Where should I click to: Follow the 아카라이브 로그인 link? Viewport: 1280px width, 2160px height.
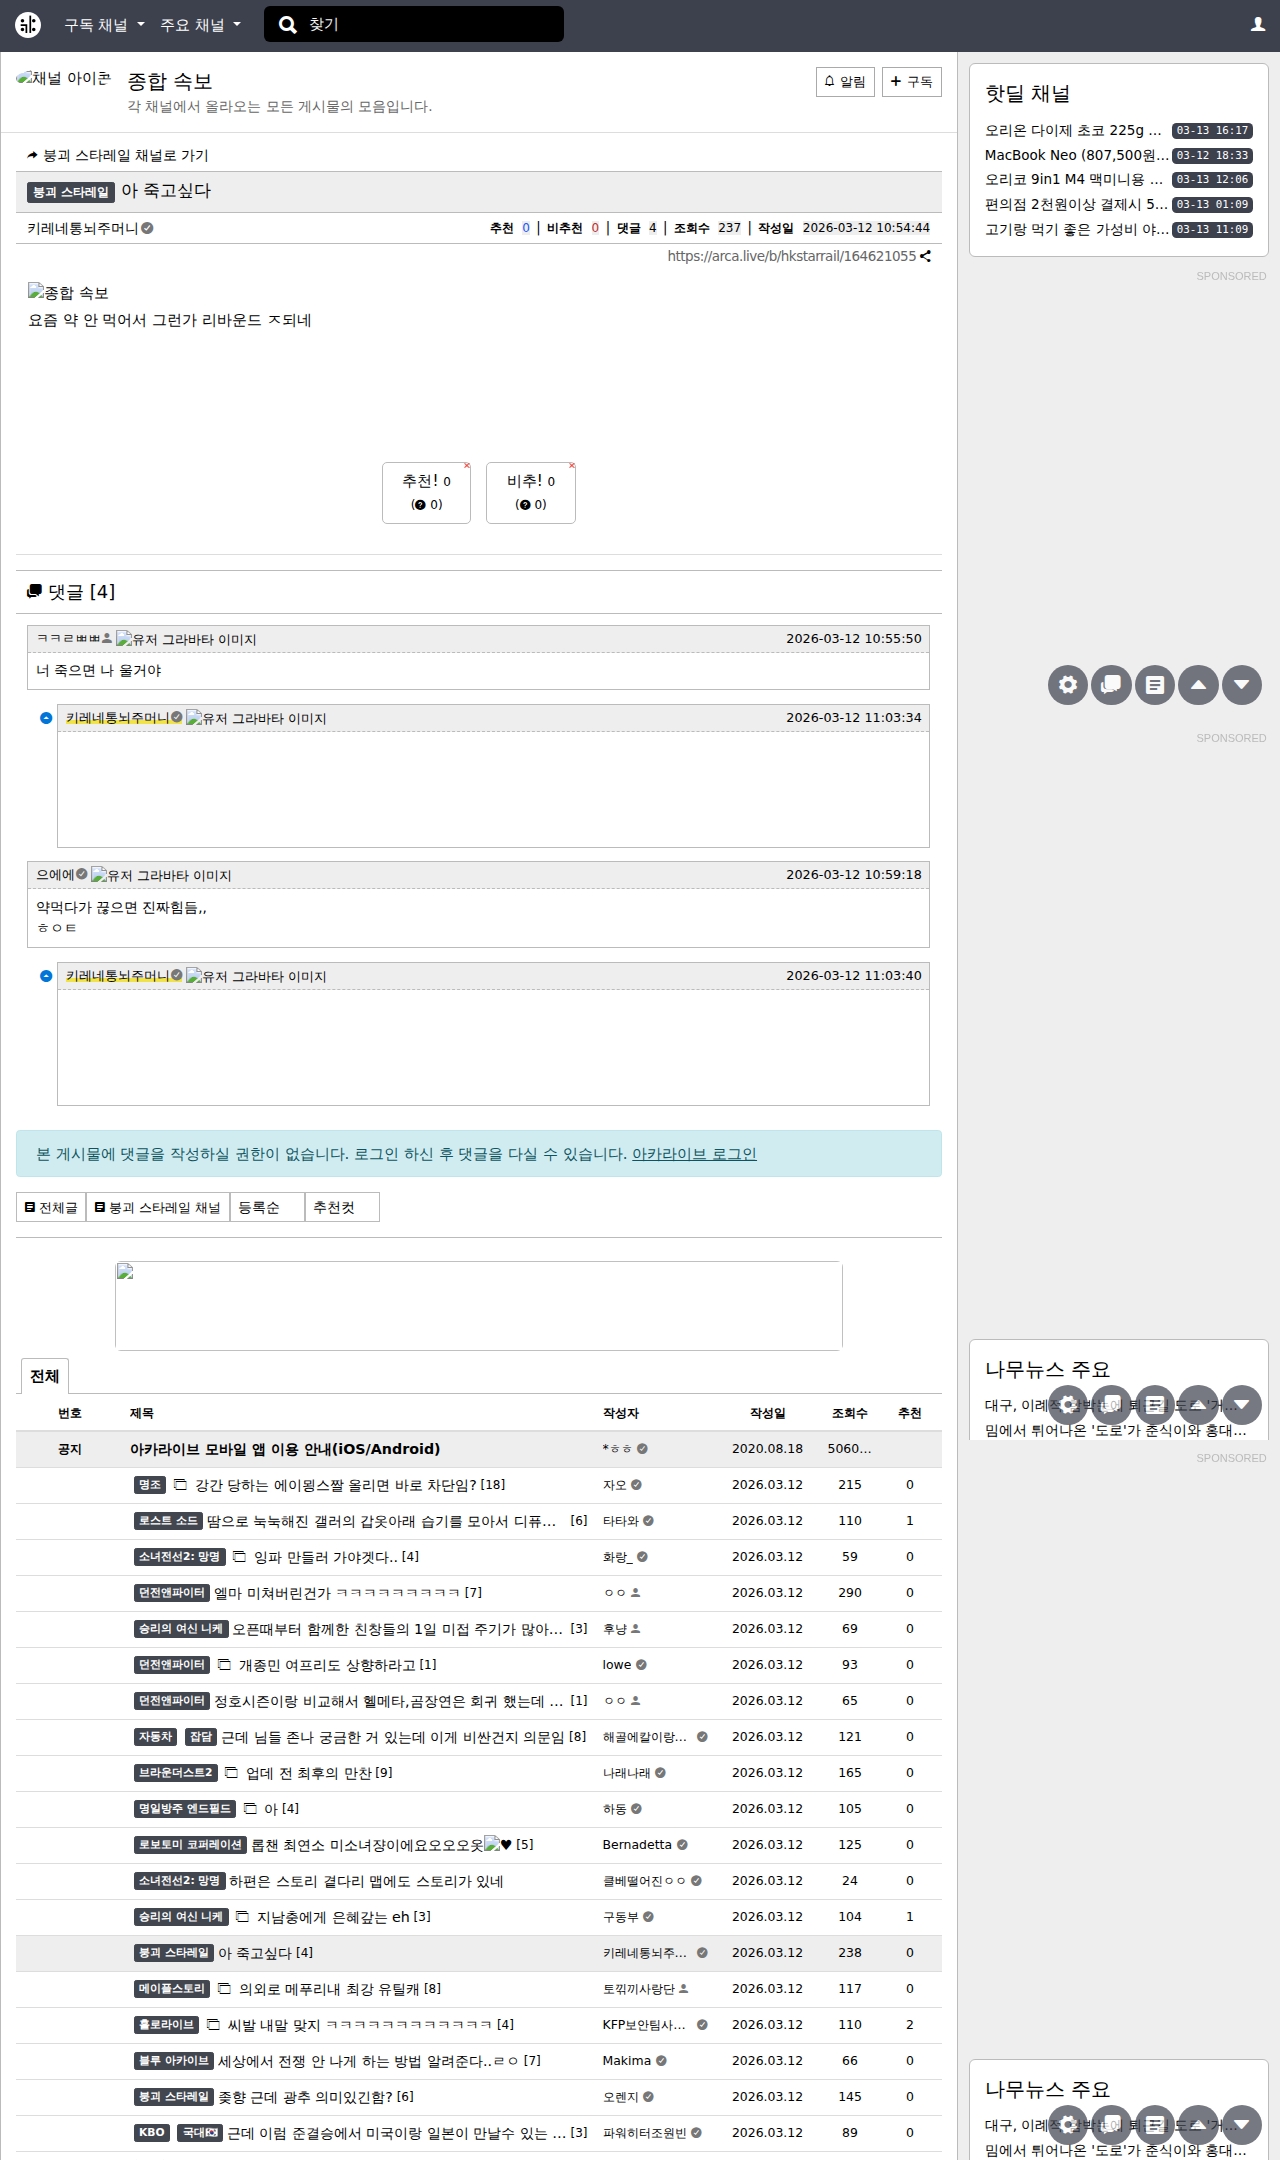(x=694, y=1154)
